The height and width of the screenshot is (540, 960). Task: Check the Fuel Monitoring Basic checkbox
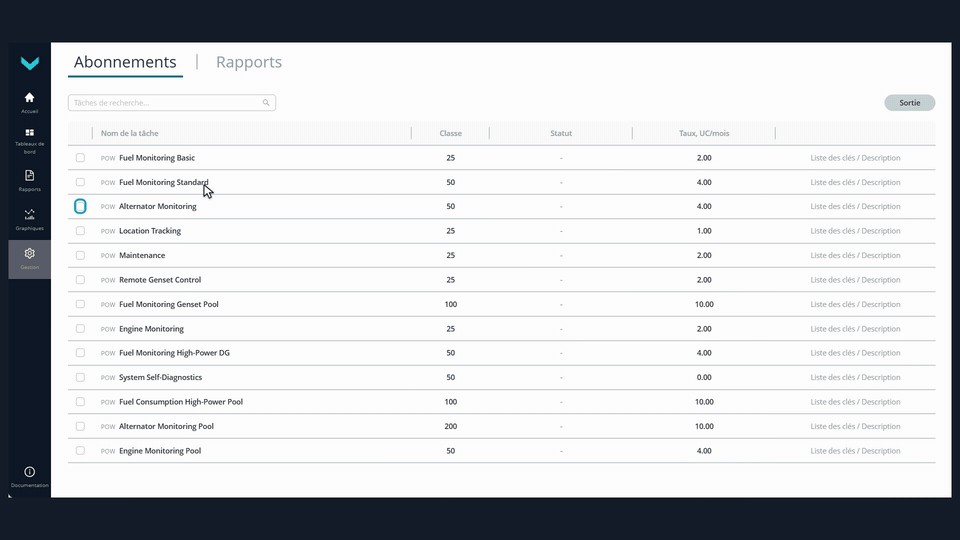(x=80, y=158)
